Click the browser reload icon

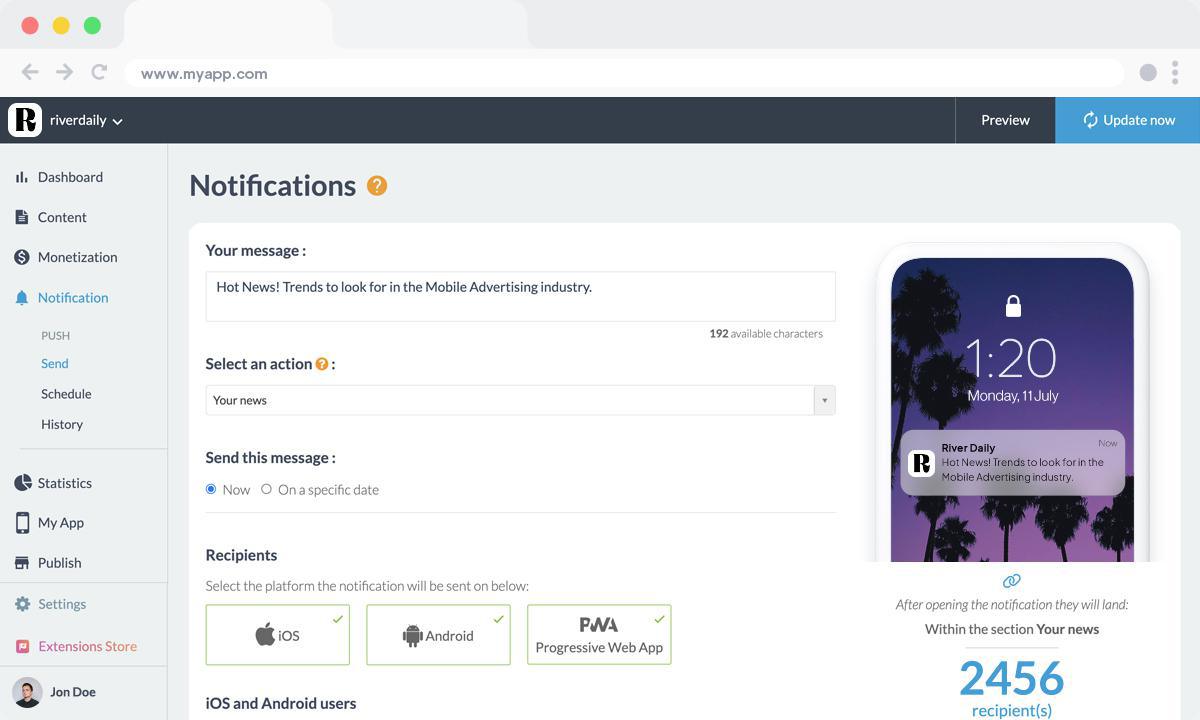pos(99,72)
